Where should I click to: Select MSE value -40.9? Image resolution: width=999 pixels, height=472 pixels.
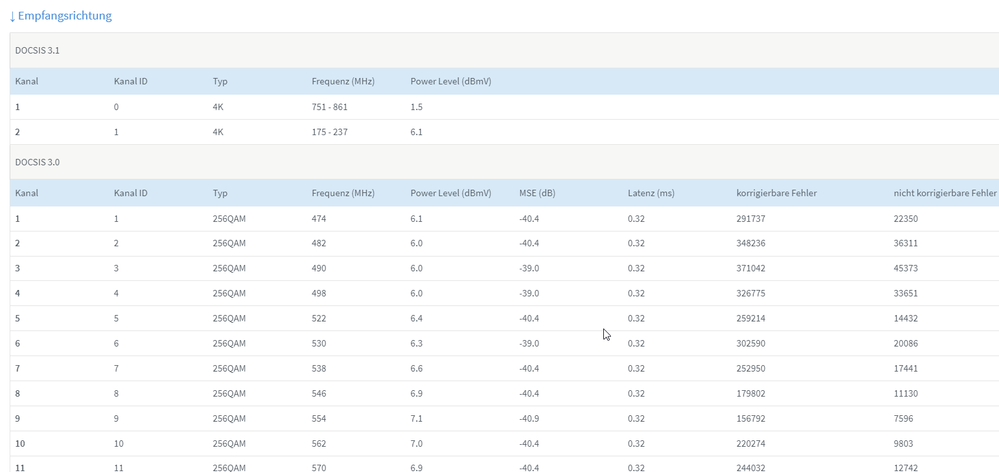coord(529,418)
